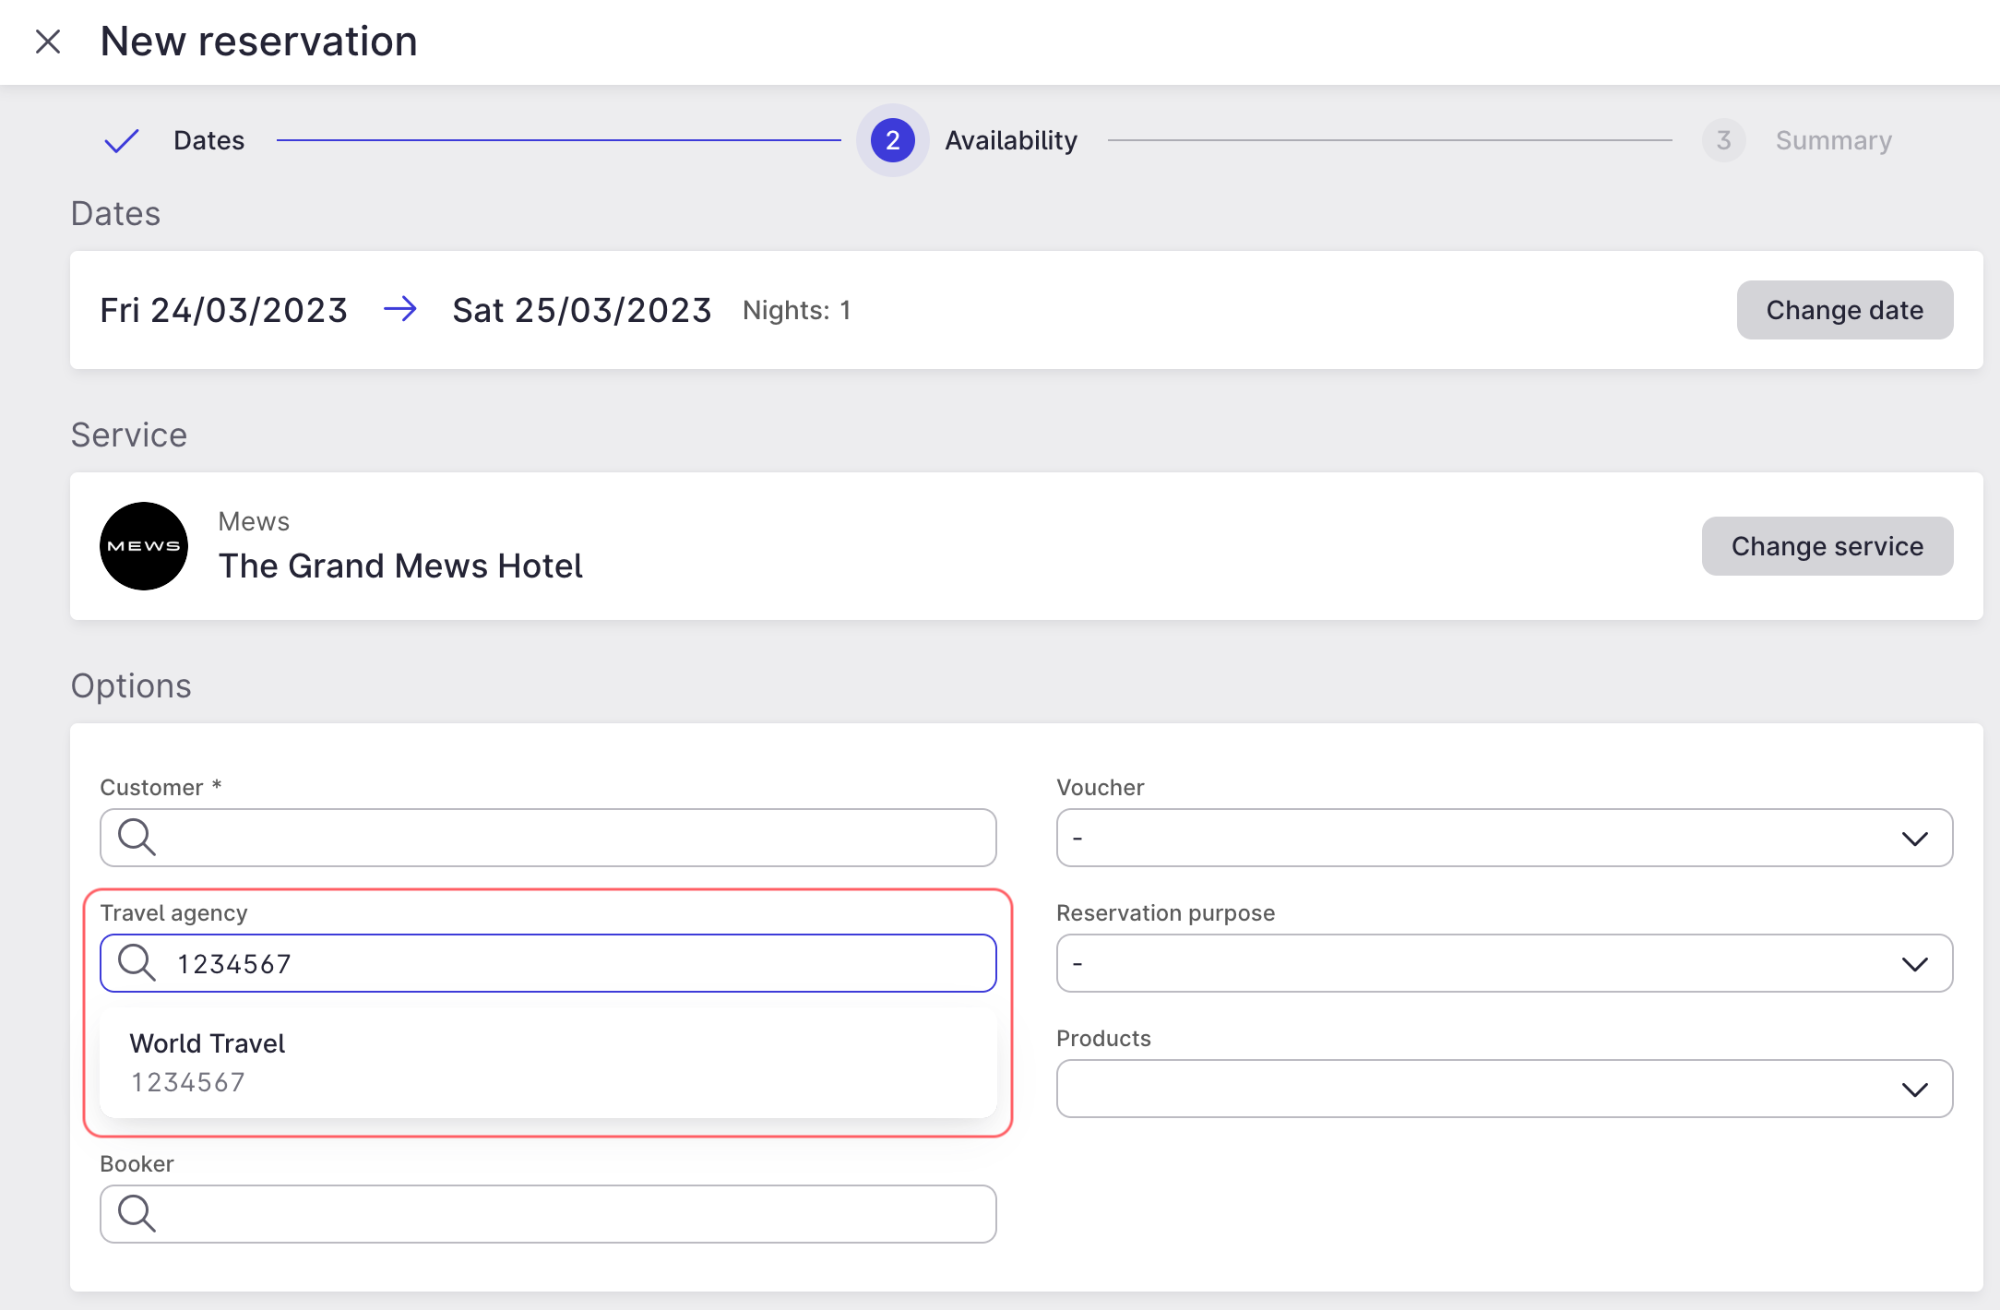
Task: Click the Change date button
Action: 1844,310
